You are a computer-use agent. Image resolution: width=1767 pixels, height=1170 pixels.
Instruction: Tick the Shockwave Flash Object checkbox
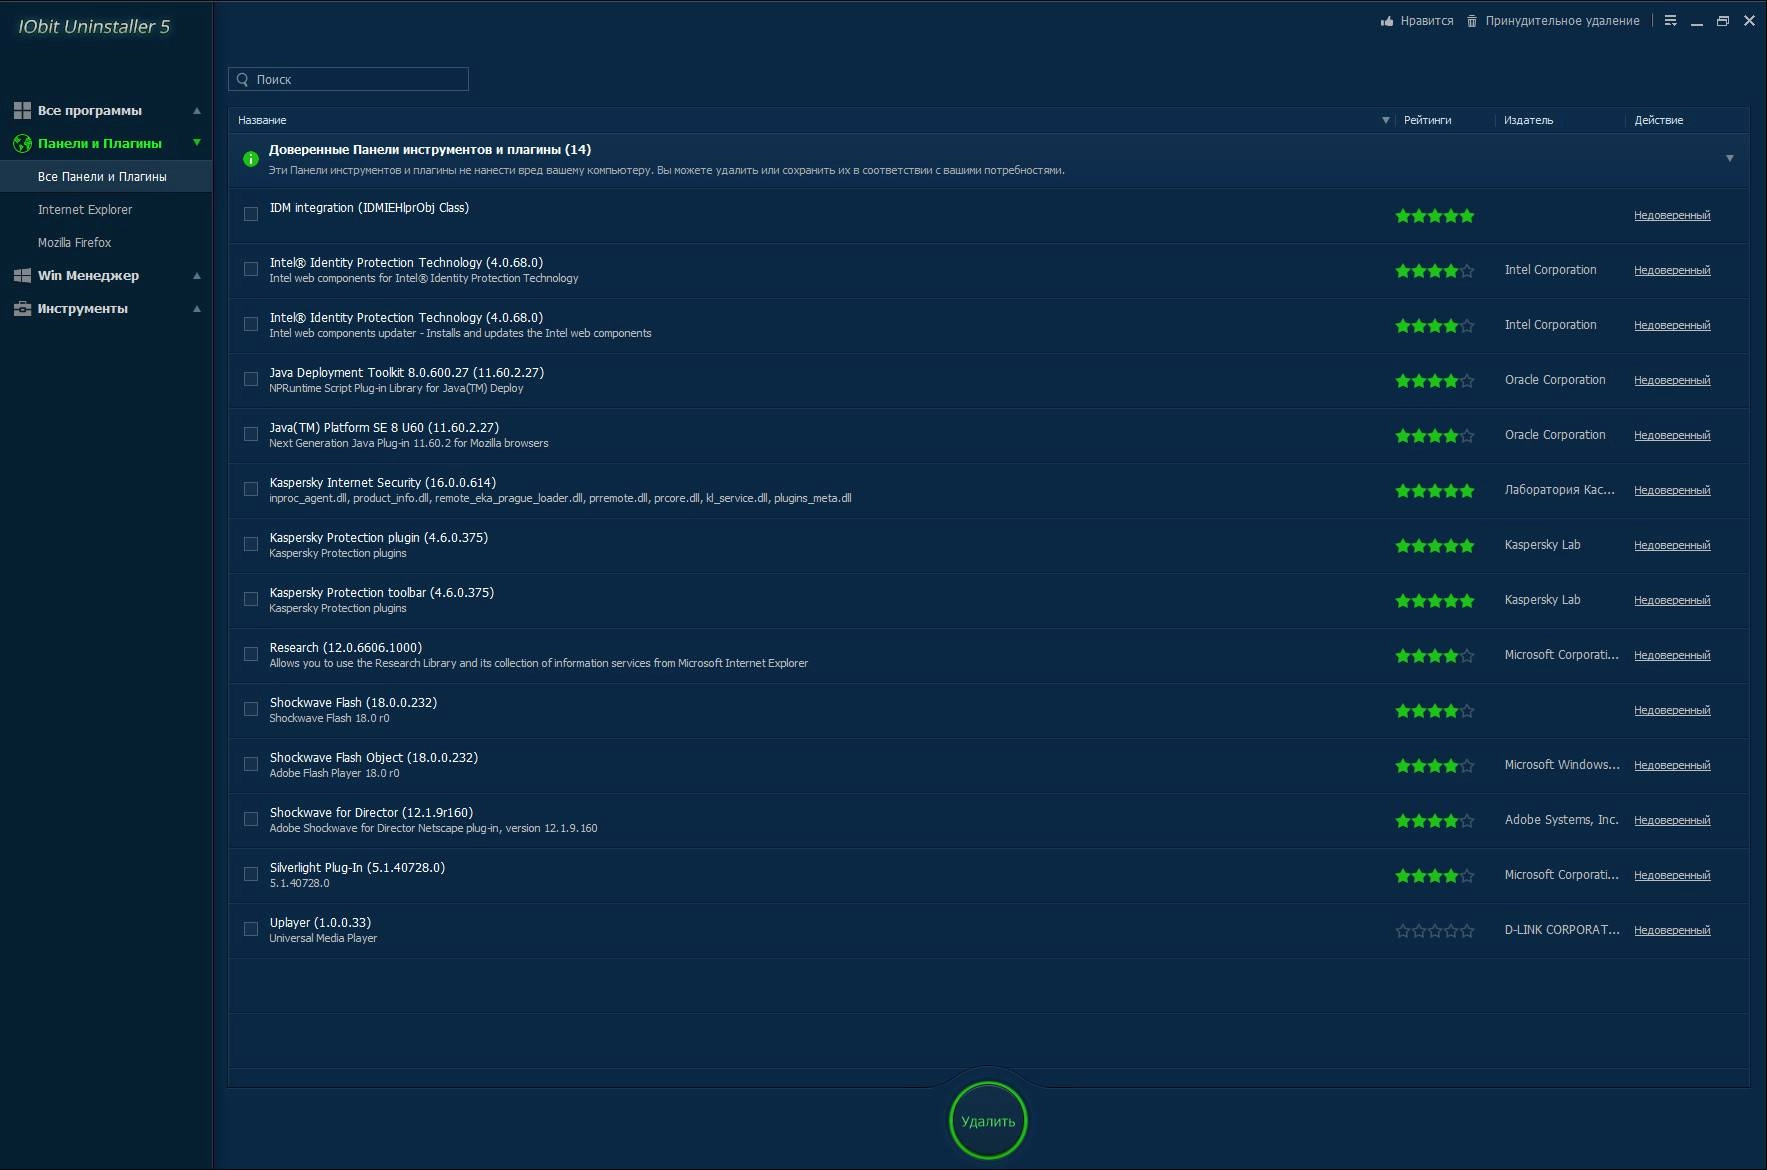click(x=251, y=764)
